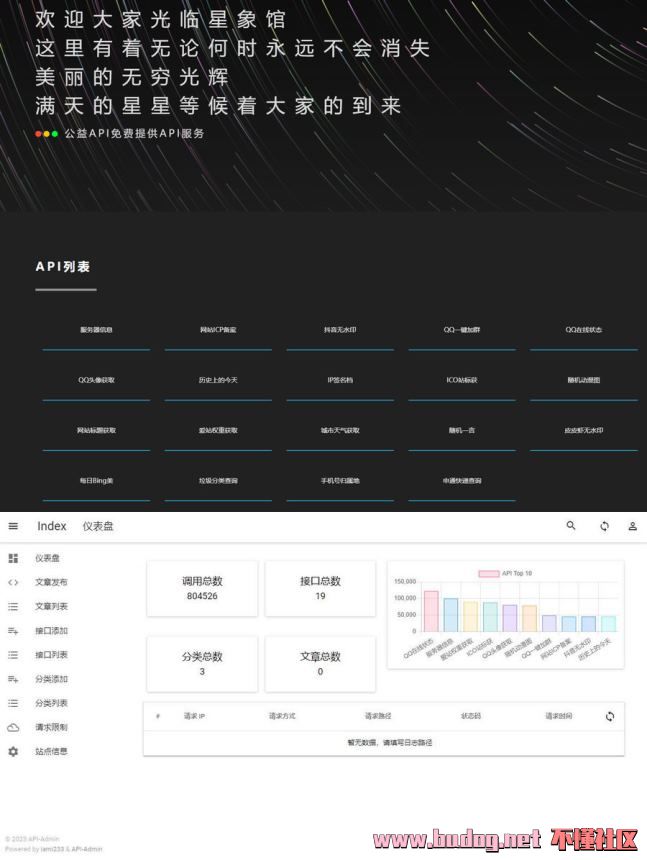Open 文章列表 in the sidebar
This screenshot has height=860, width=647.
(51, 606)
